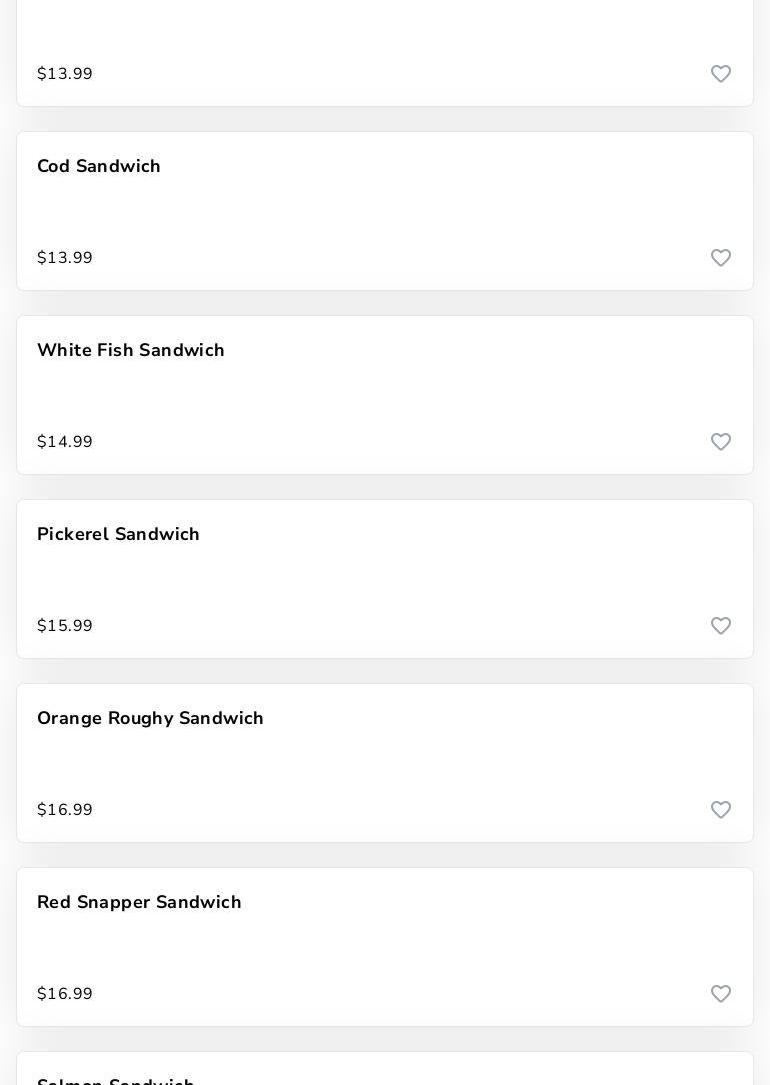Favorite the Red Snapper Sandwich

(x=721, y=994)
